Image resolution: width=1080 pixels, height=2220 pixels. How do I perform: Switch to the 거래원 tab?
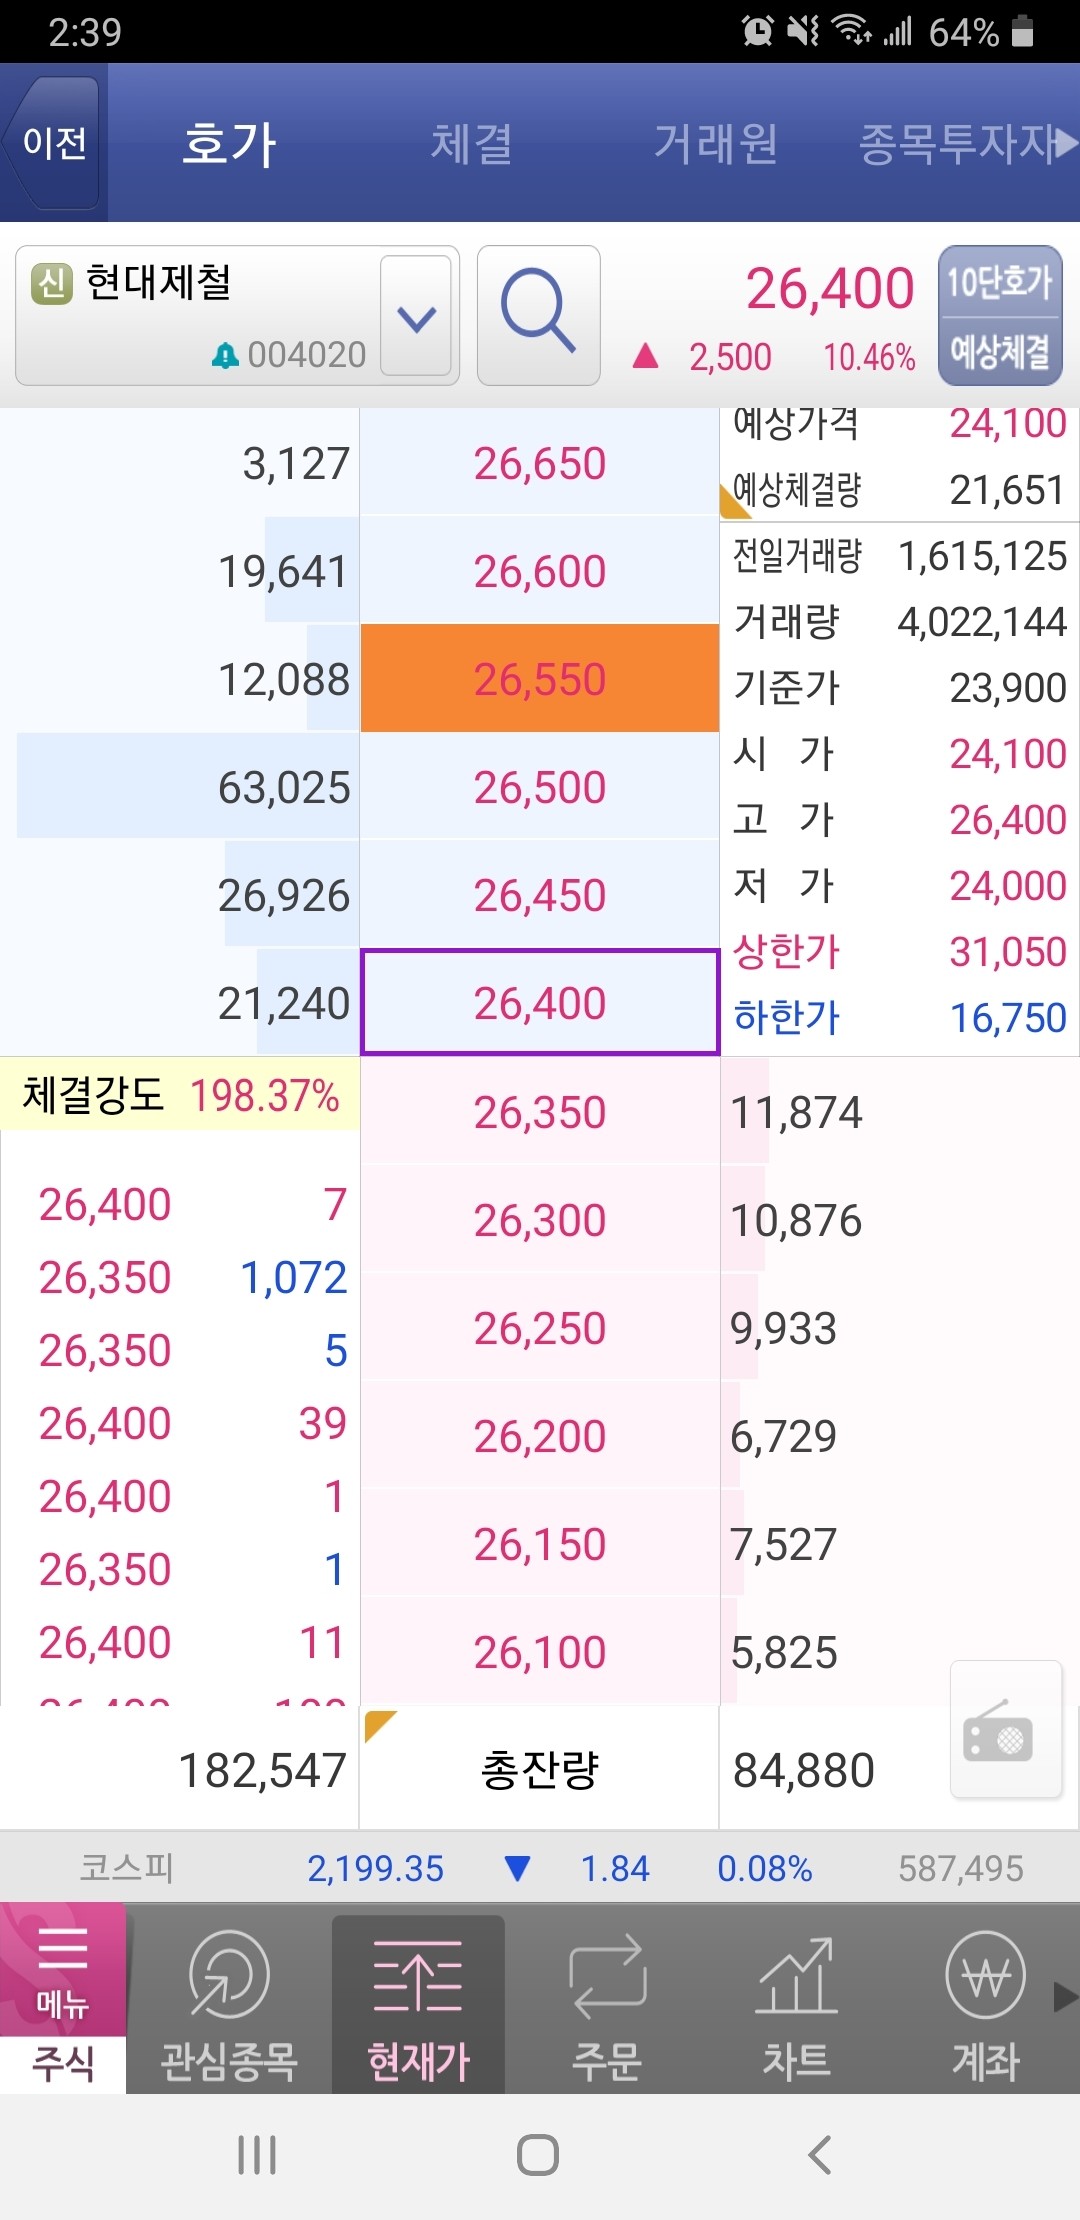tap(718, 145)
